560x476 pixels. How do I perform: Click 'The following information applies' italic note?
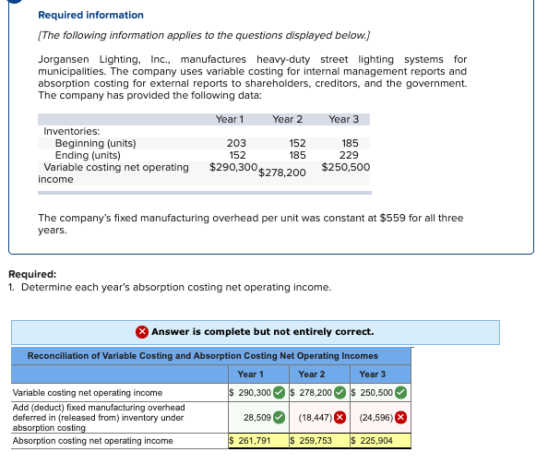(204, 35)
